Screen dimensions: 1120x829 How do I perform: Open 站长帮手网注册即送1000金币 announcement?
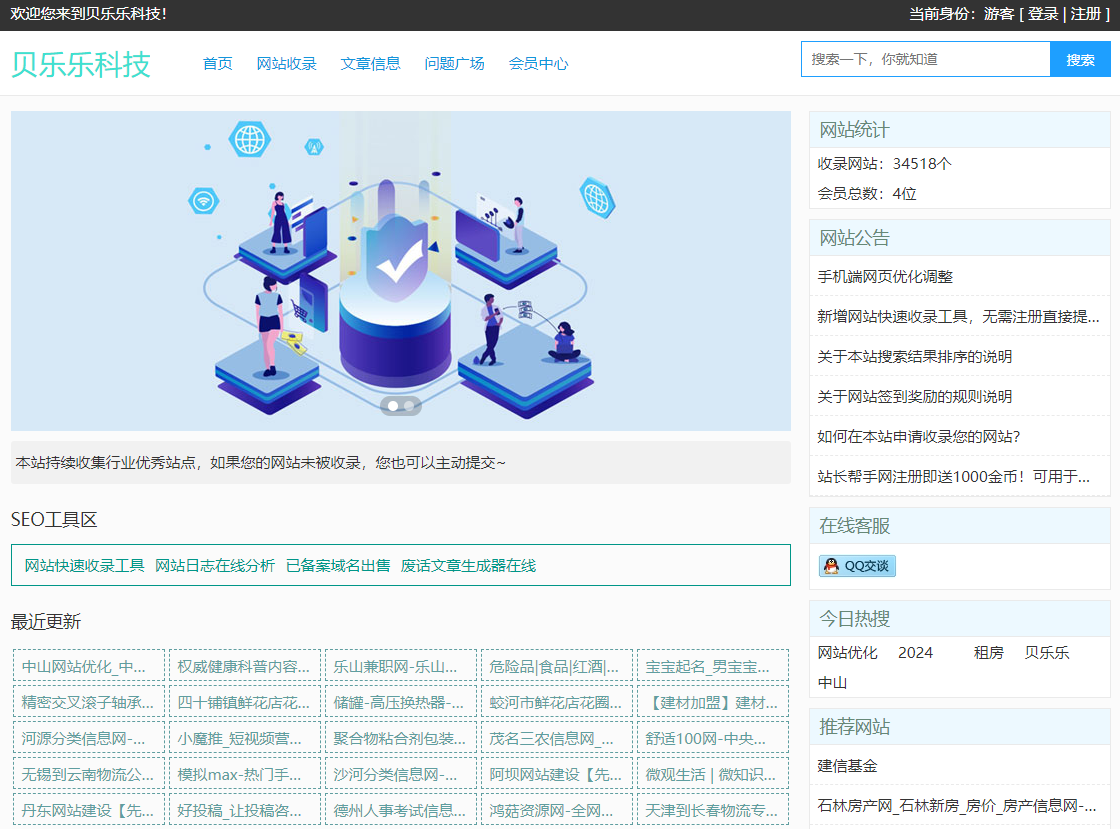click(x=954, y=476)
